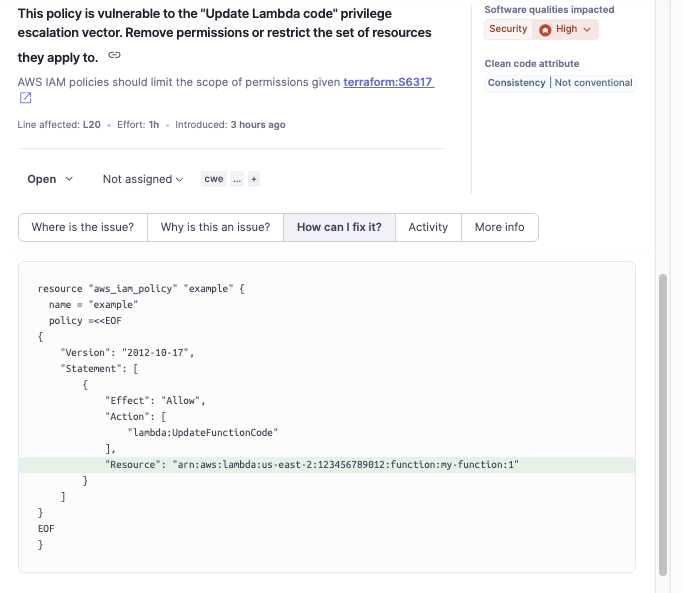The height and width of the screenshot is (593, 682).
Task: Click the L20 affected line label
Action: pyautogui.click(x=91, y=125)
